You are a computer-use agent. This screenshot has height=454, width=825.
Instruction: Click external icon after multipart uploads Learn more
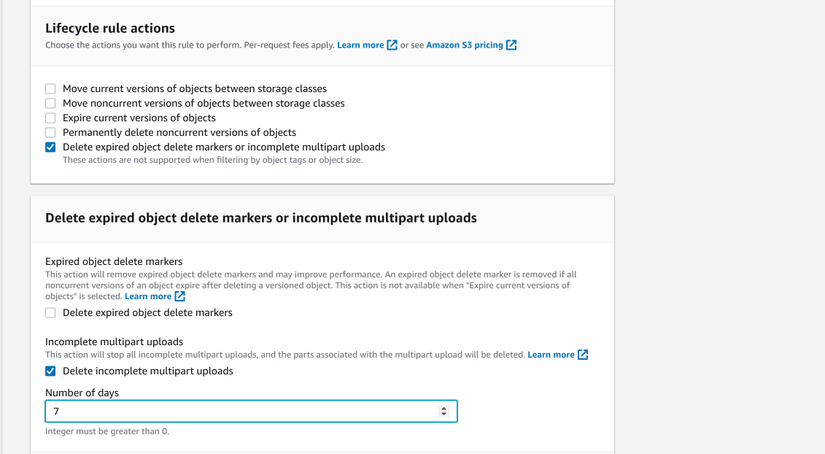pos(583,354)
